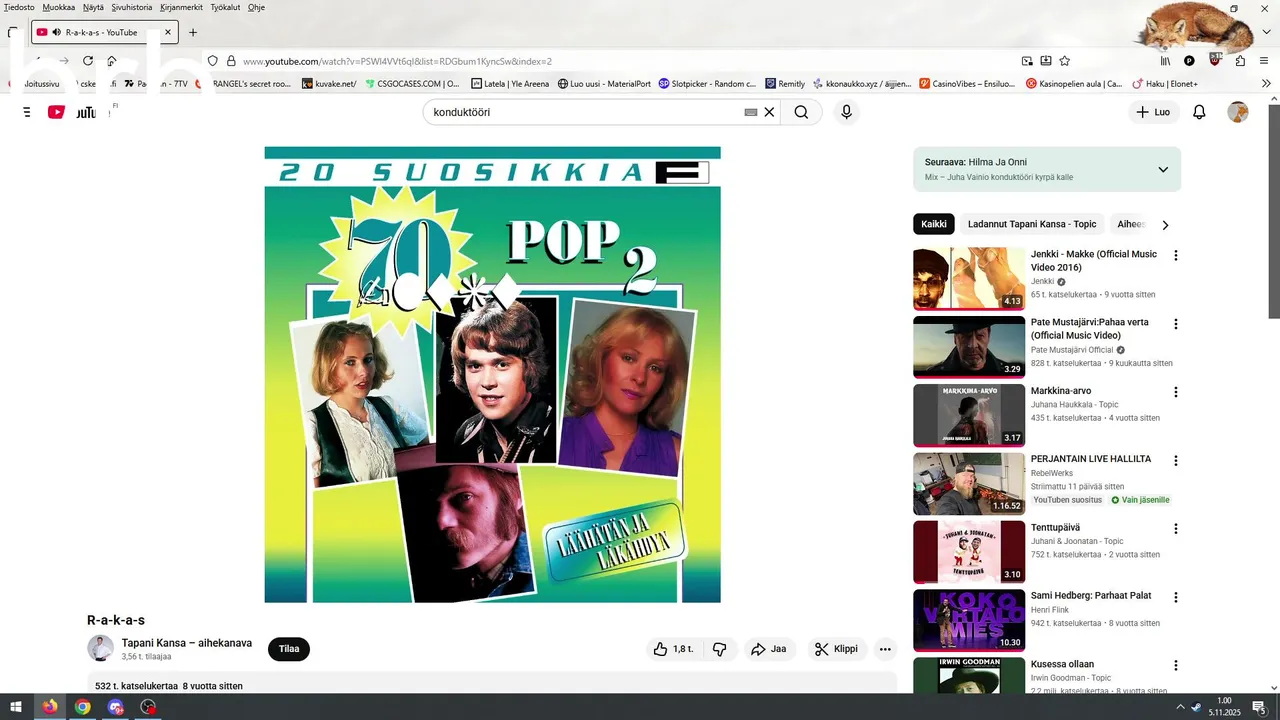The image size is (1280, 720).
Task: Start voice search with the microphone
Action: 846,112
